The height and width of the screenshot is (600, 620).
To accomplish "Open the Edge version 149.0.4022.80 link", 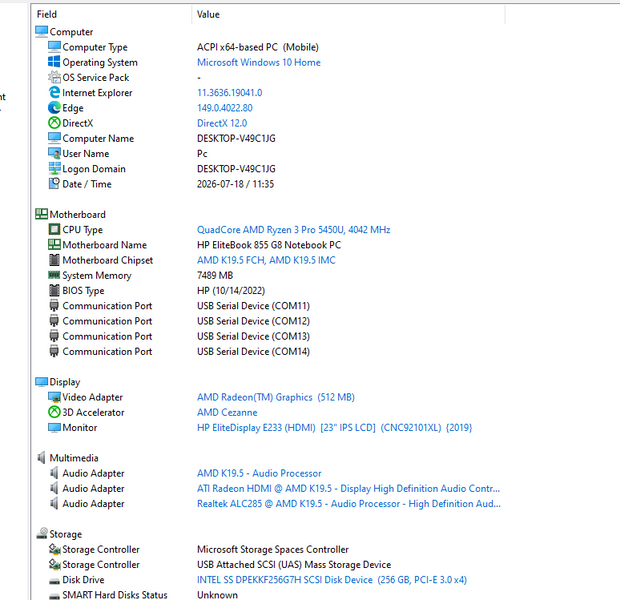I will pyautogui.click(x=225, y=108).
